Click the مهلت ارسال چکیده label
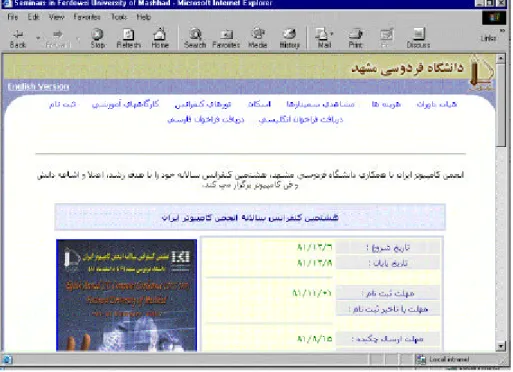Screen dimensions: 513x372 [x=388, y=339]
